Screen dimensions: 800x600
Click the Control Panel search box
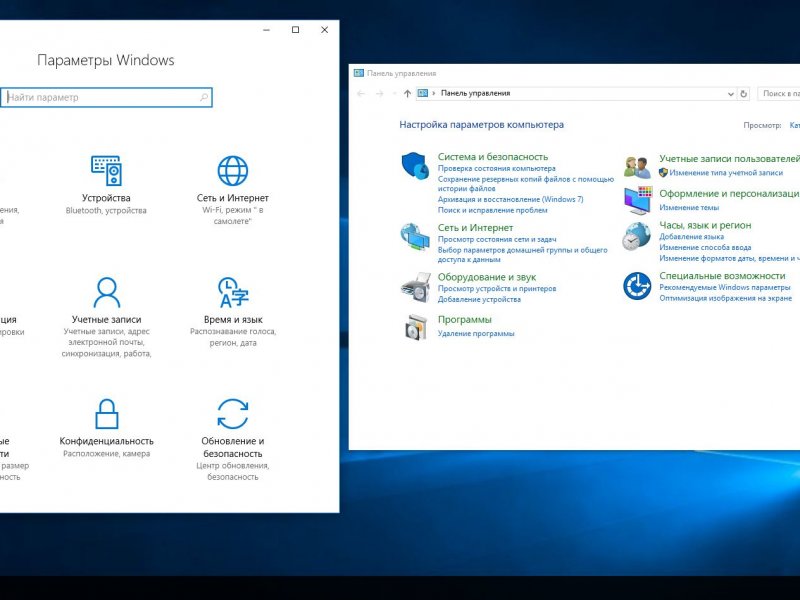pos(779,93)
